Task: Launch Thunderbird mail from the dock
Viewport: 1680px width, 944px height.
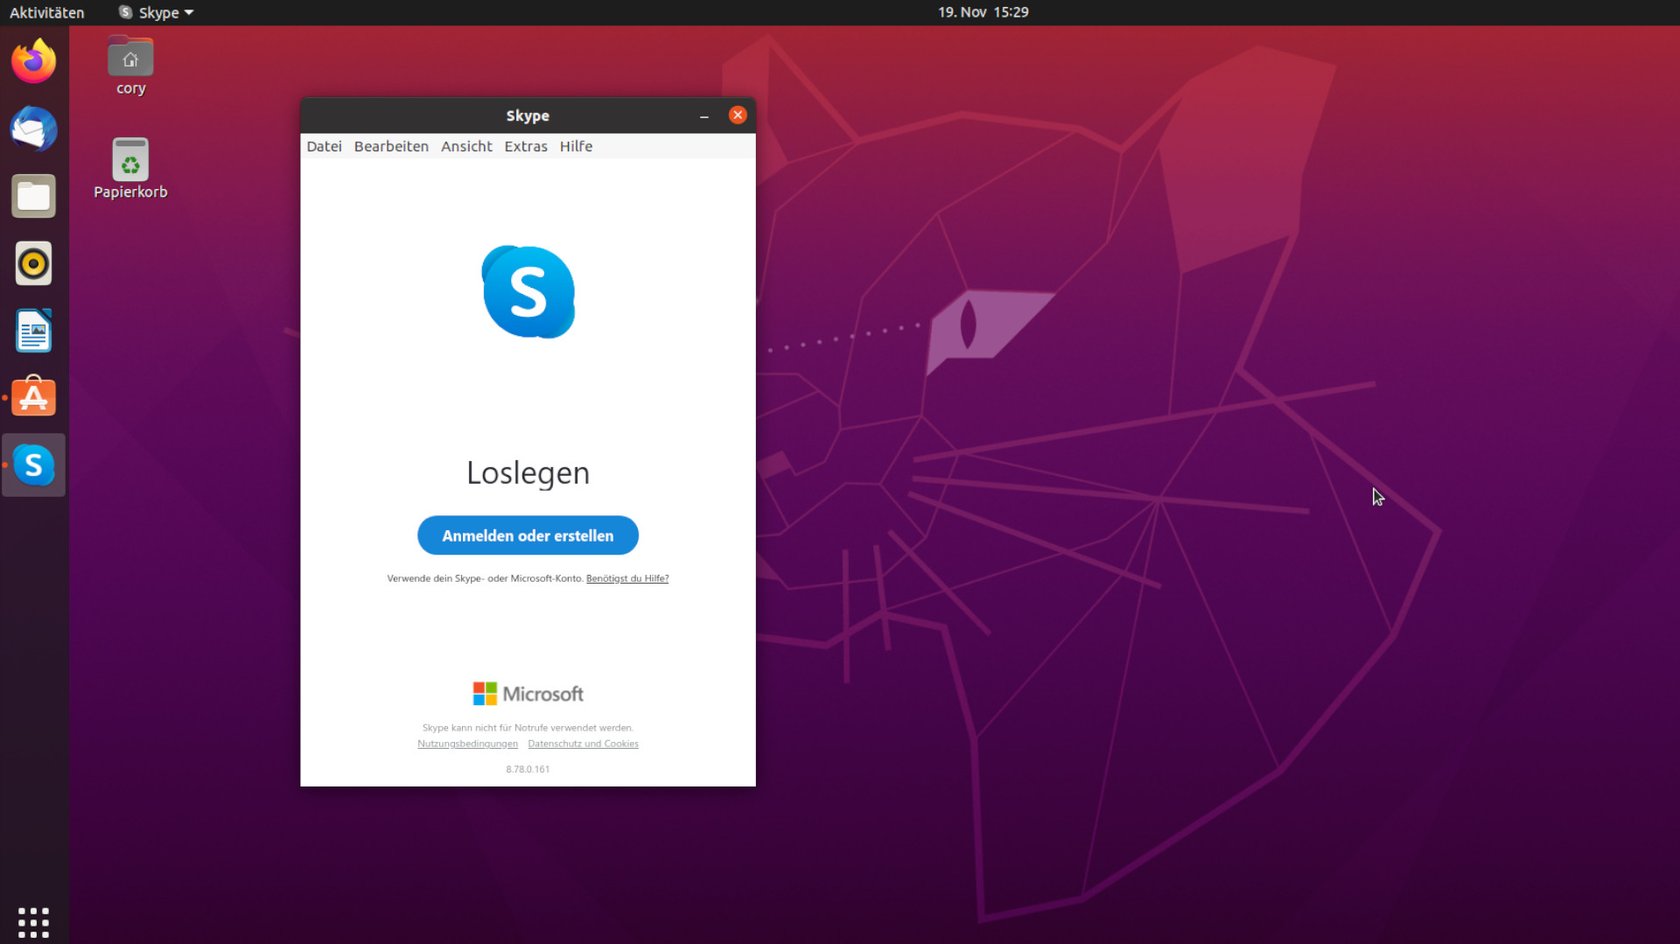Action: [x=34, y=129]
